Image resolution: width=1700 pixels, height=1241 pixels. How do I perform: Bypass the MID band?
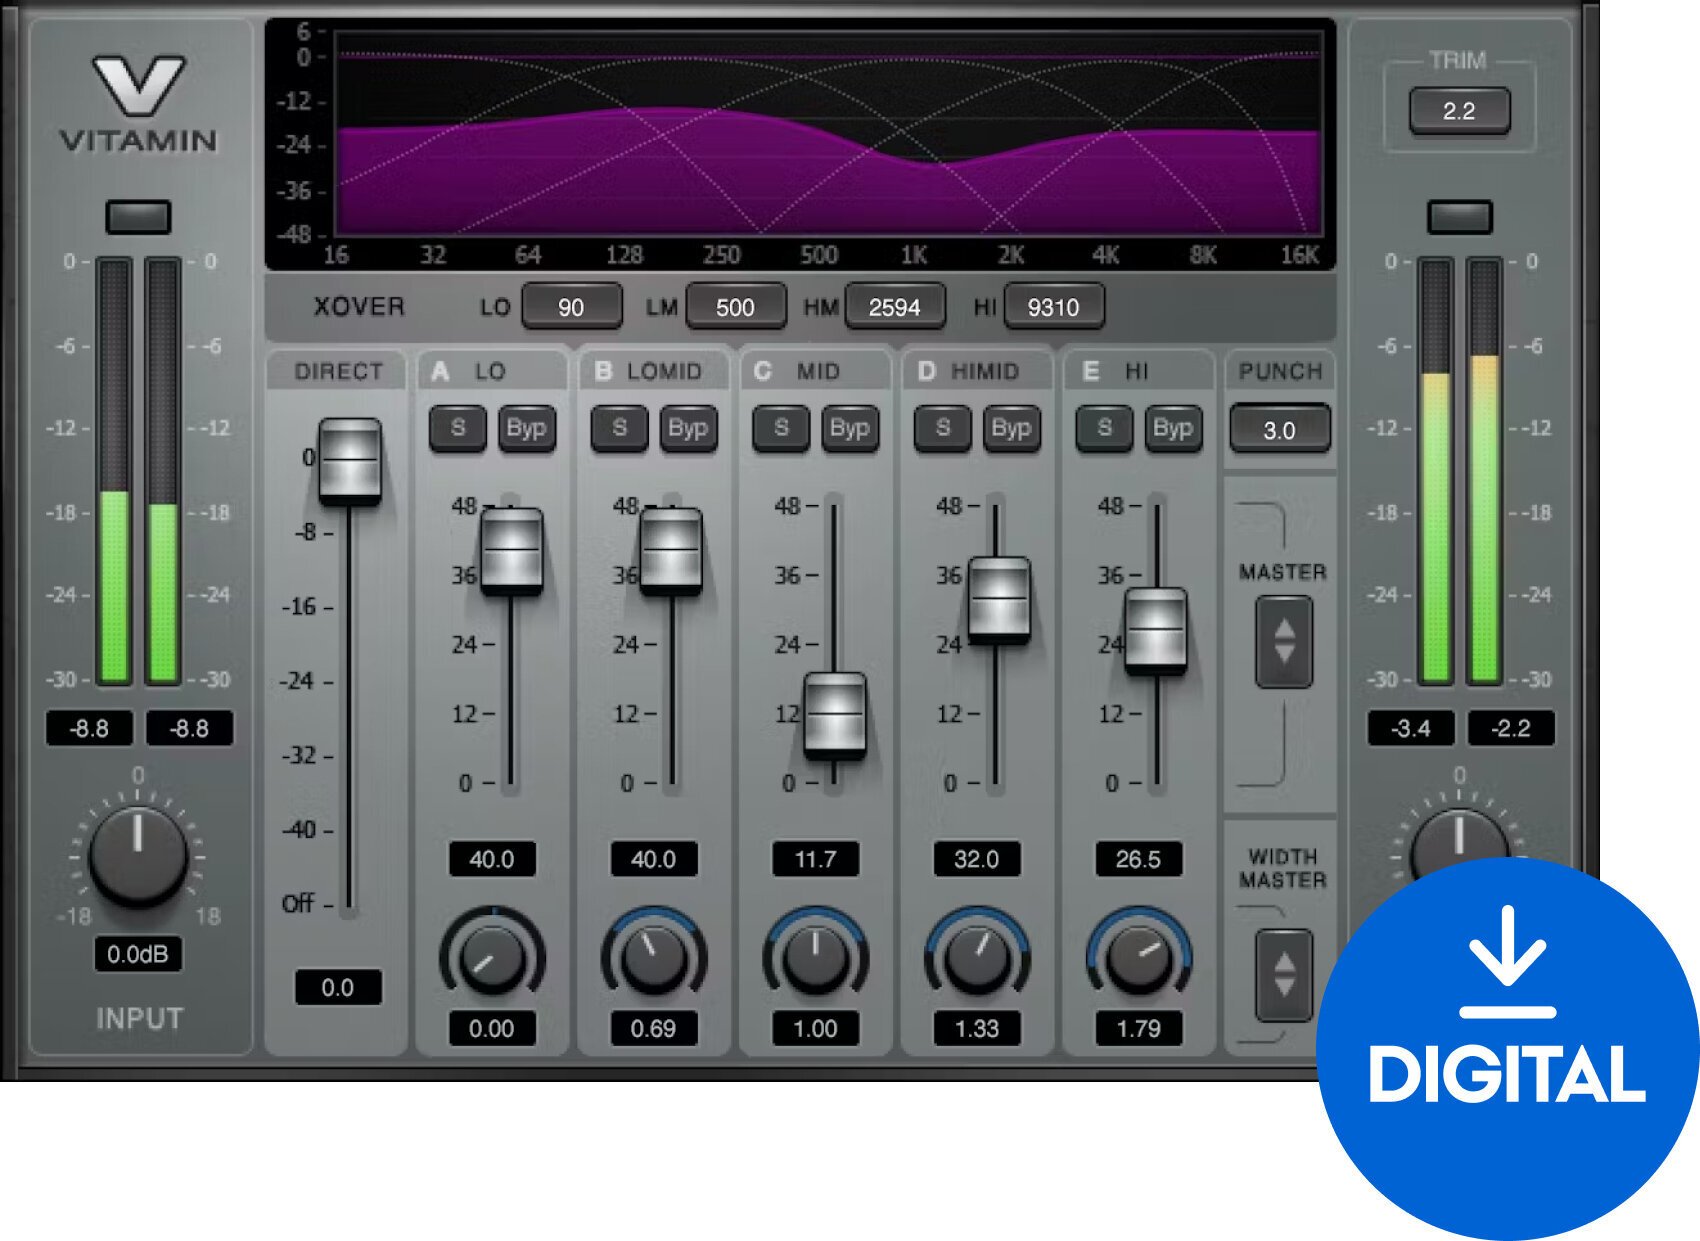pyautogui.click(x=849, y=428)
